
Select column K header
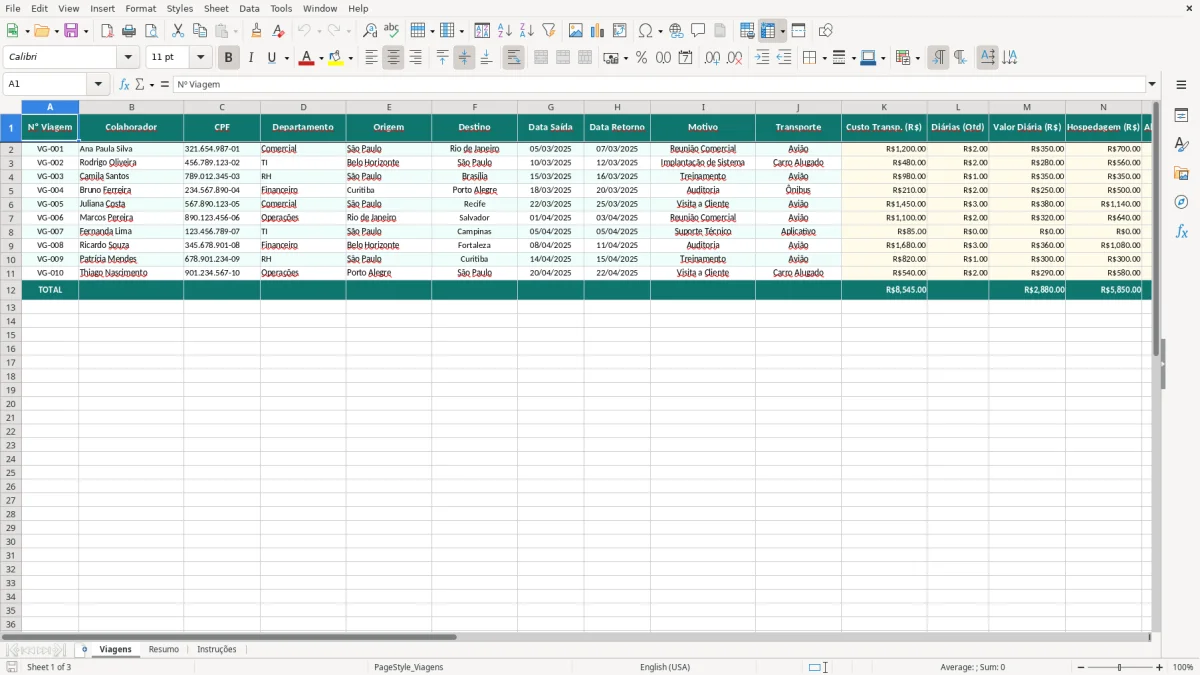pos(884,107)
